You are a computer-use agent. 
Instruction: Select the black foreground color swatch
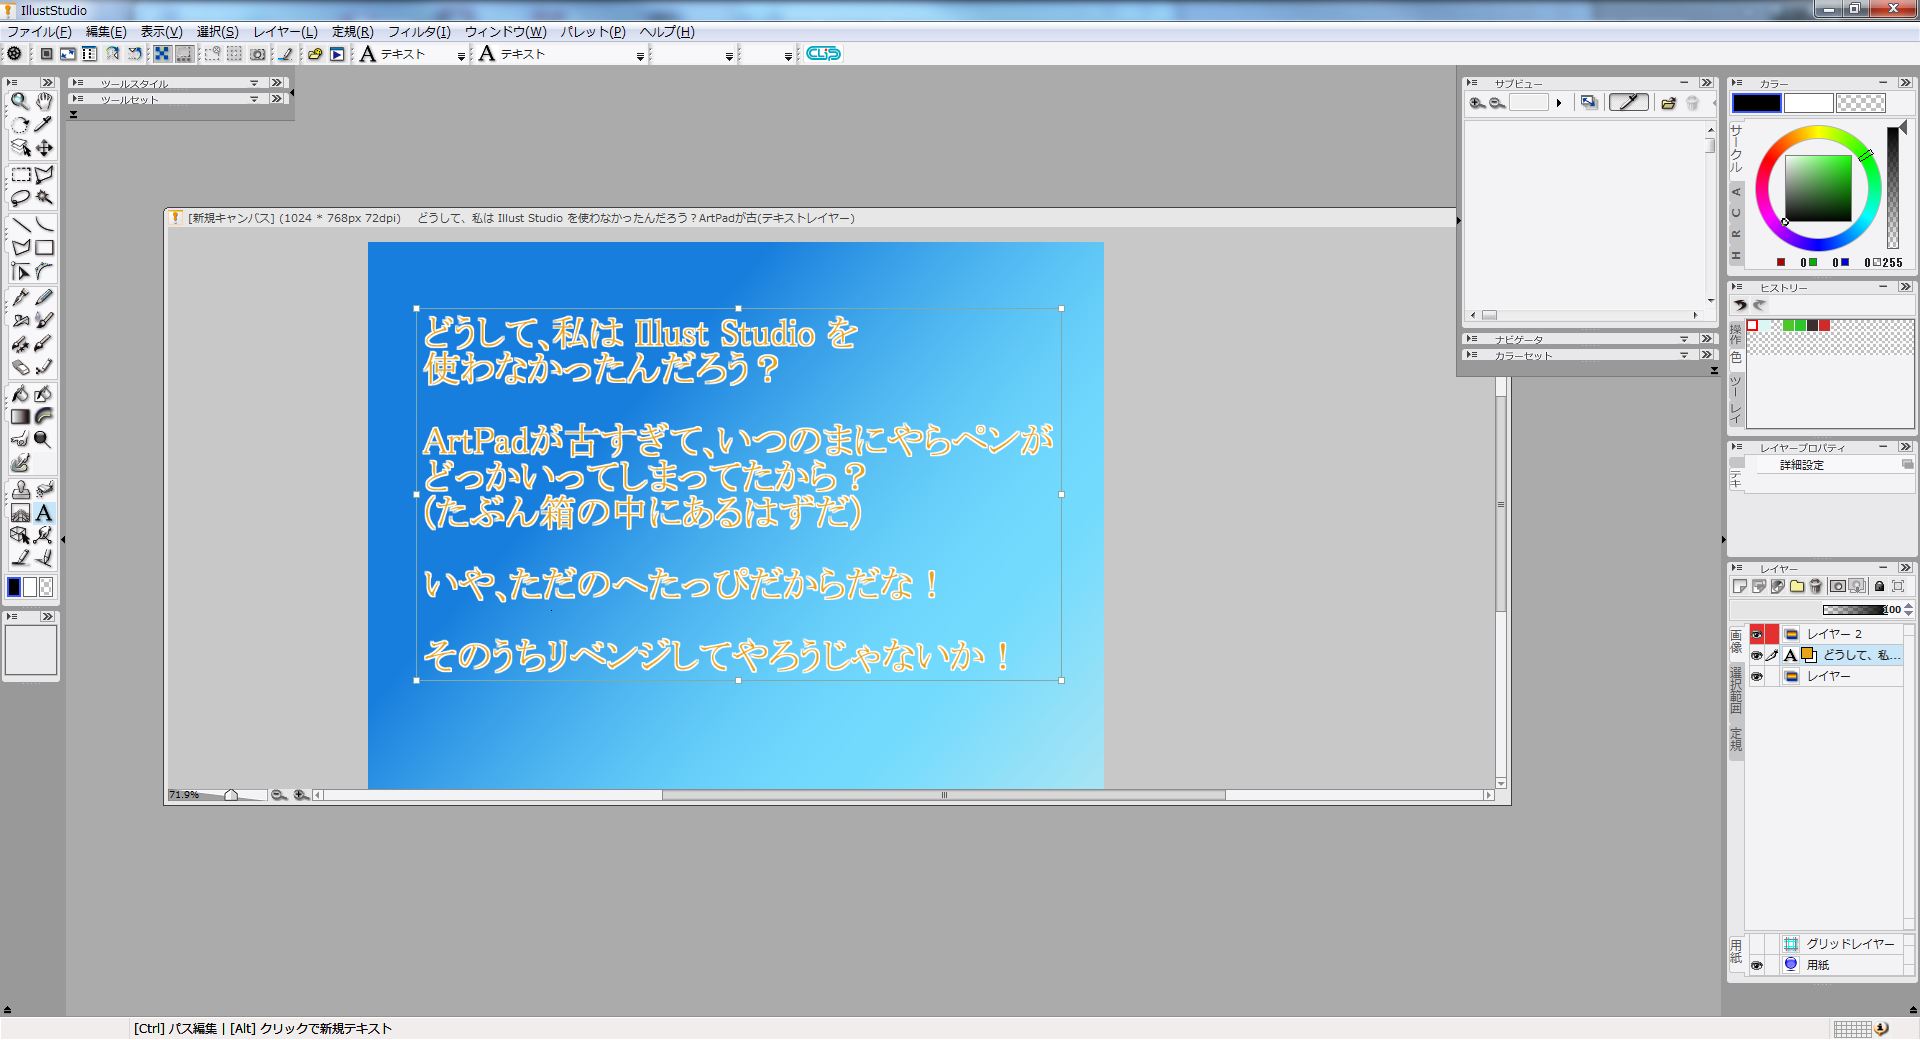[1757, 103]
